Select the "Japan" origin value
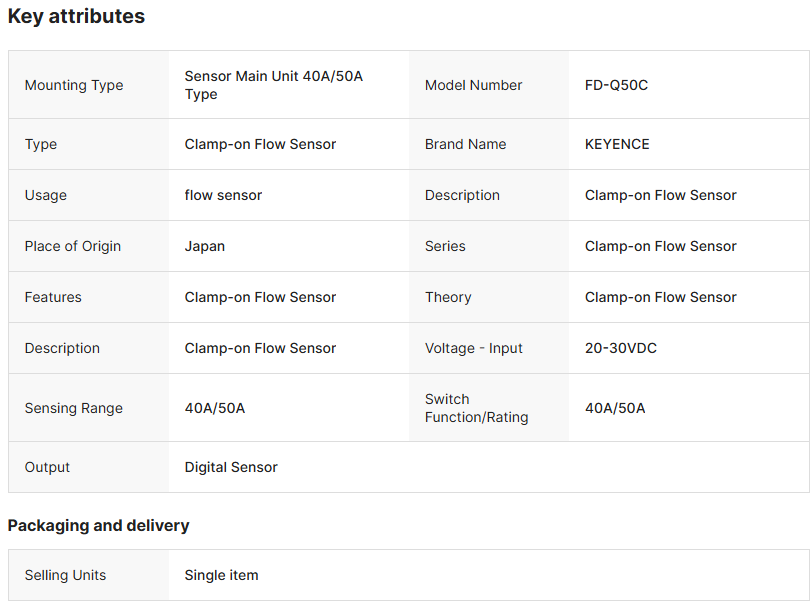The height and width of the screenshot is (601, 811). click(x=205, y=246)
